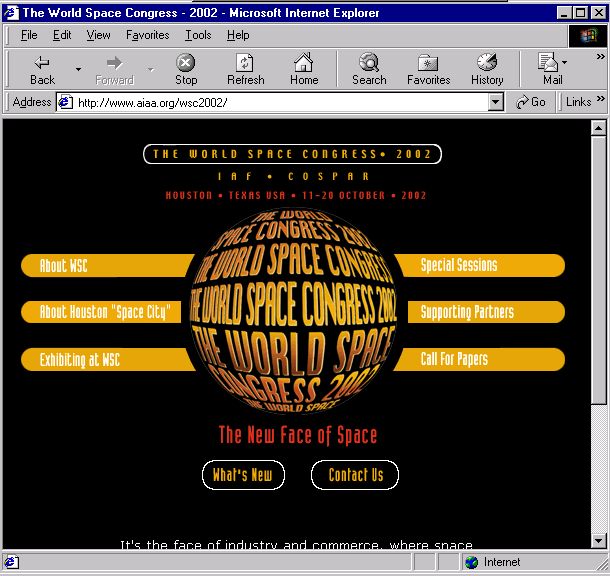The image size is (610, 576).
Task: Click the page icon in Address bar
Action: (65, 102)
